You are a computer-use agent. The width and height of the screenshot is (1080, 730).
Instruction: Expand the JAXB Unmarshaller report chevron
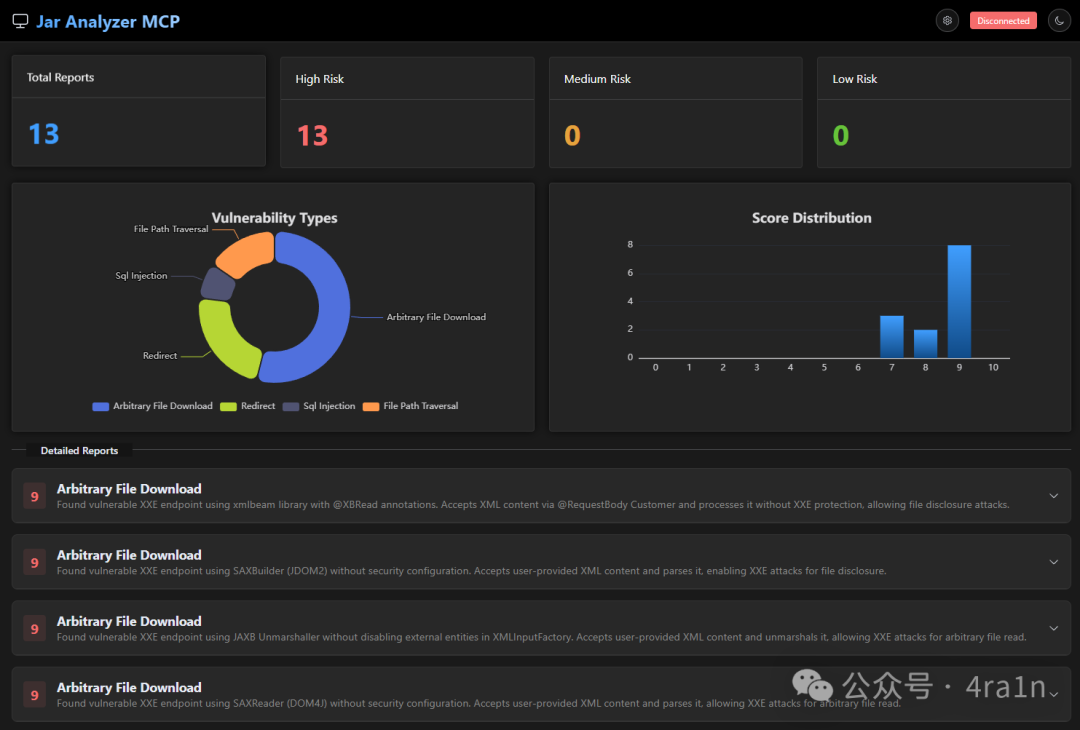[1053, 628]
